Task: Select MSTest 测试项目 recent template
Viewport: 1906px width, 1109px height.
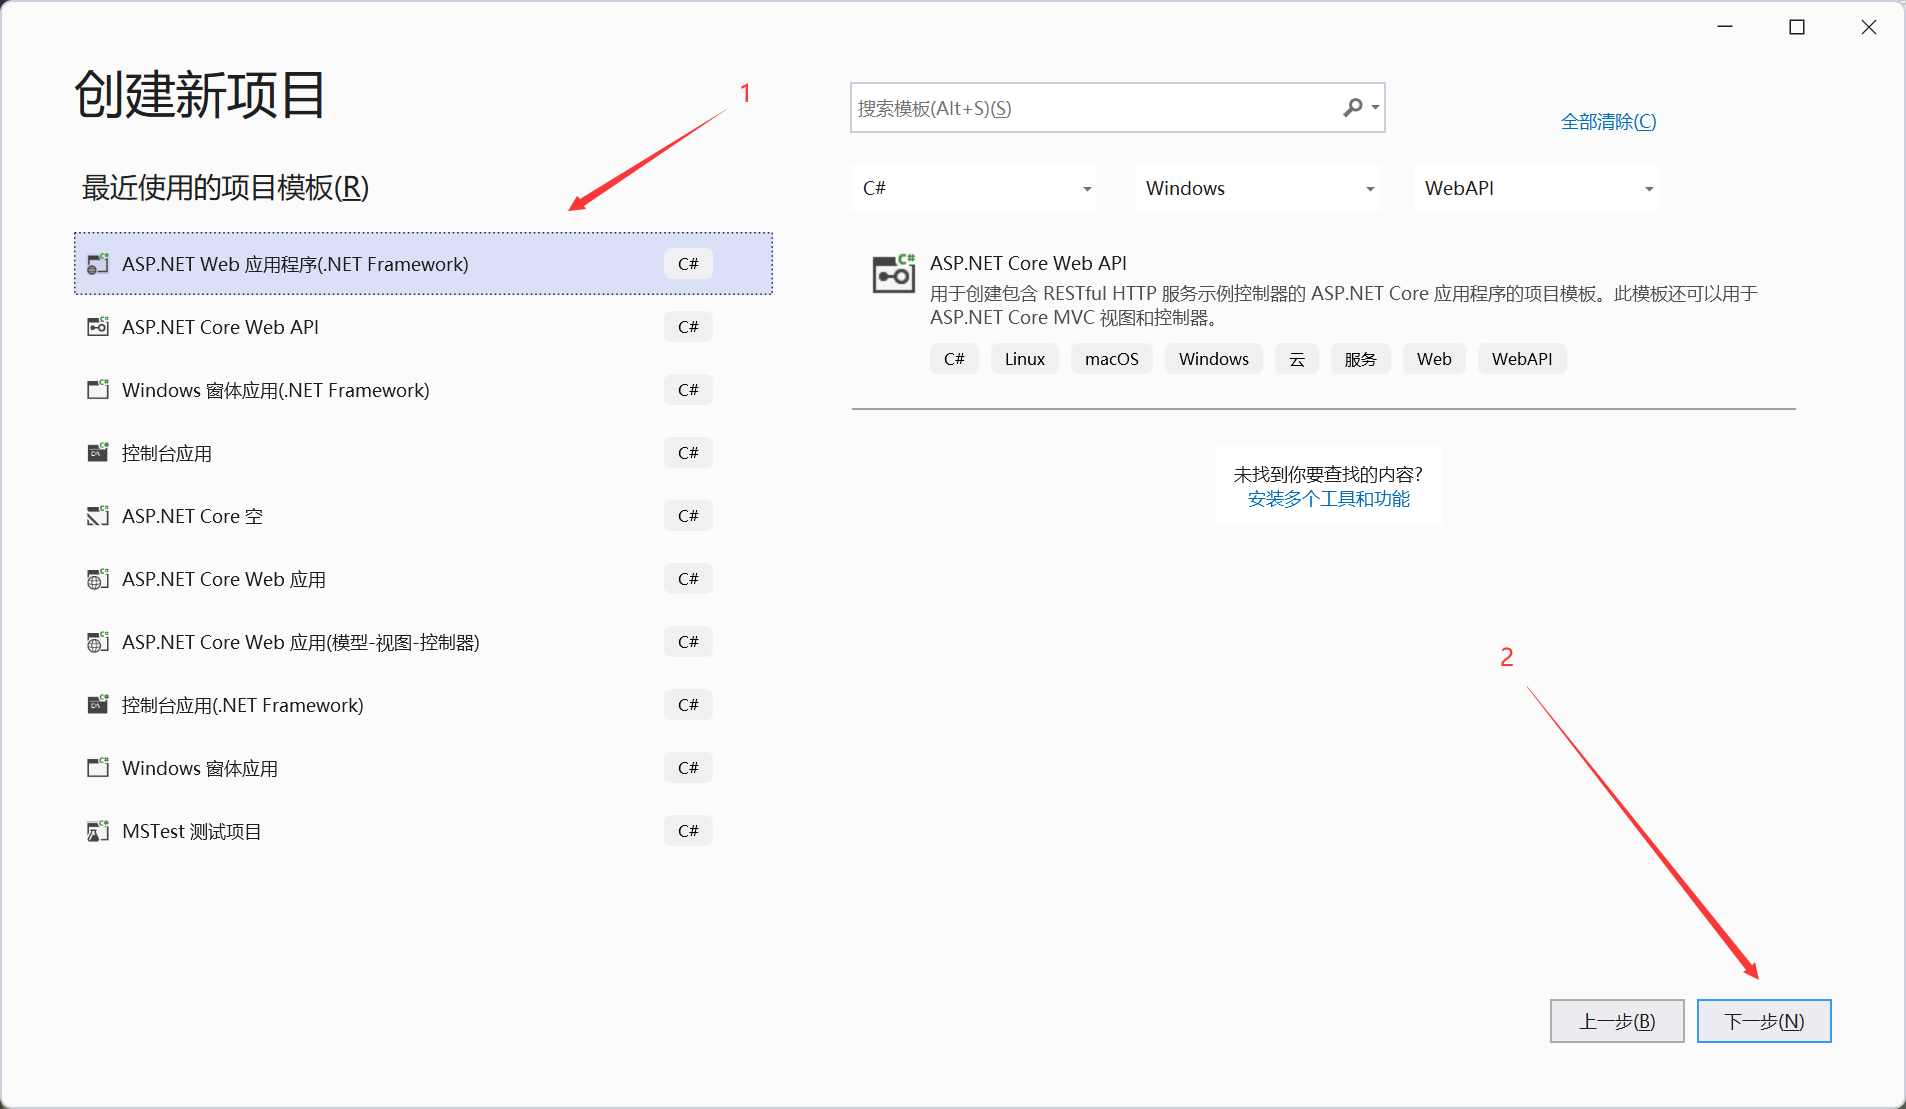Action: (423, 831)
